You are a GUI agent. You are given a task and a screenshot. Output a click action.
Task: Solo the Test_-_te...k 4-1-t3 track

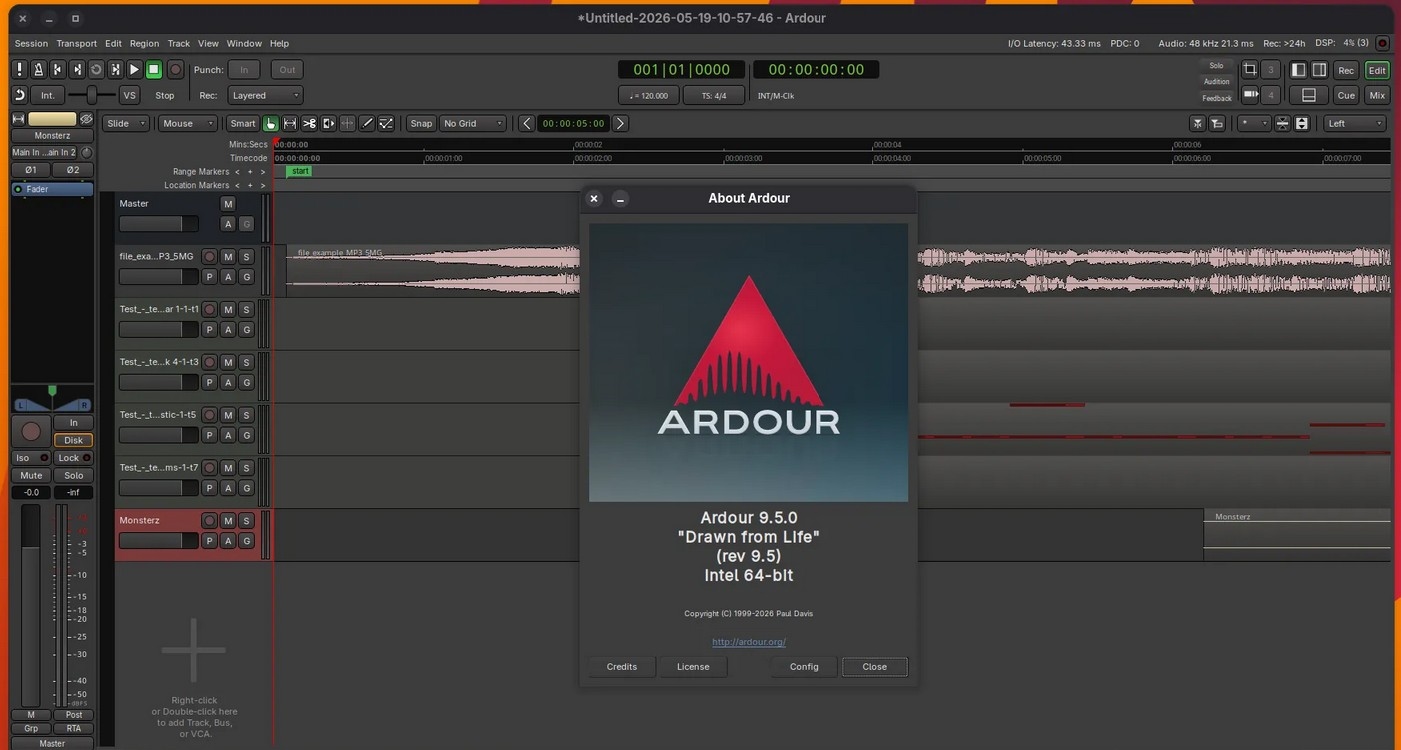[x=246, y=362]
